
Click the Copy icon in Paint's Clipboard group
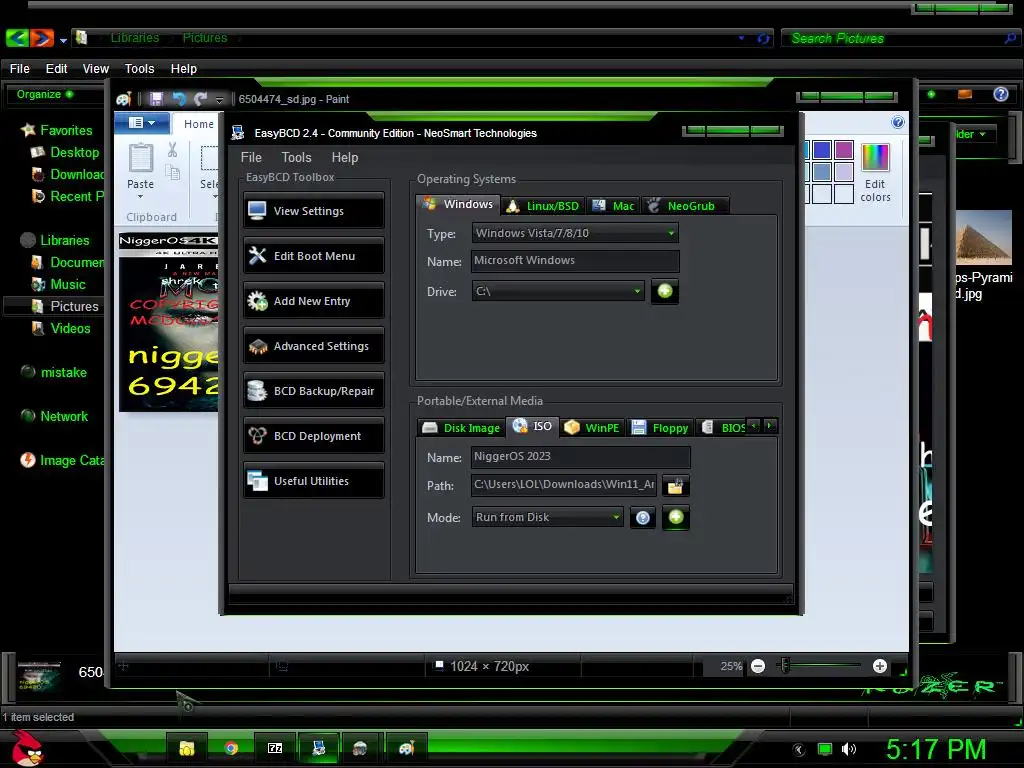[172, 172]
